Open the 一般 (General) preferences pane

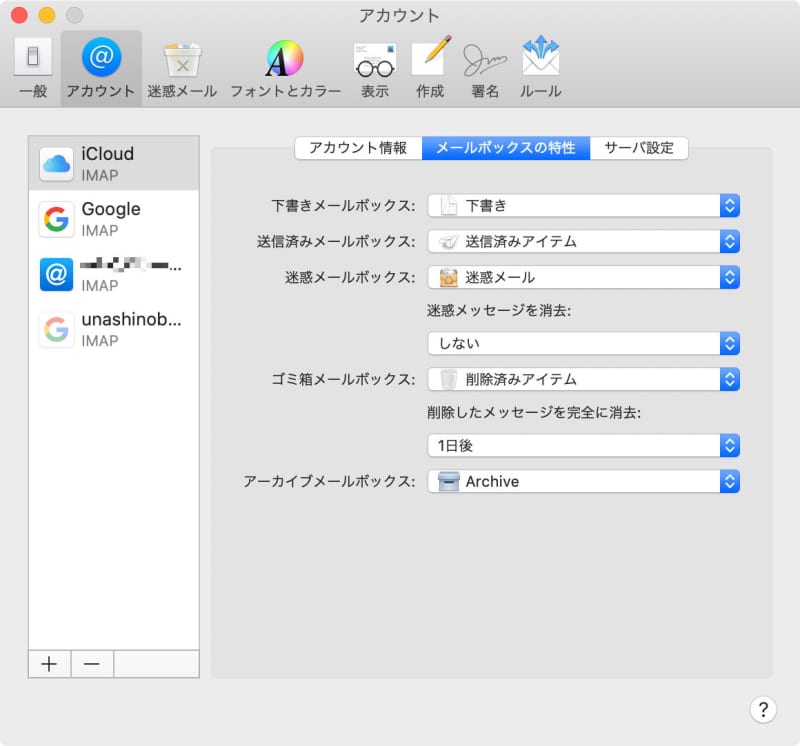coord(33,68)
